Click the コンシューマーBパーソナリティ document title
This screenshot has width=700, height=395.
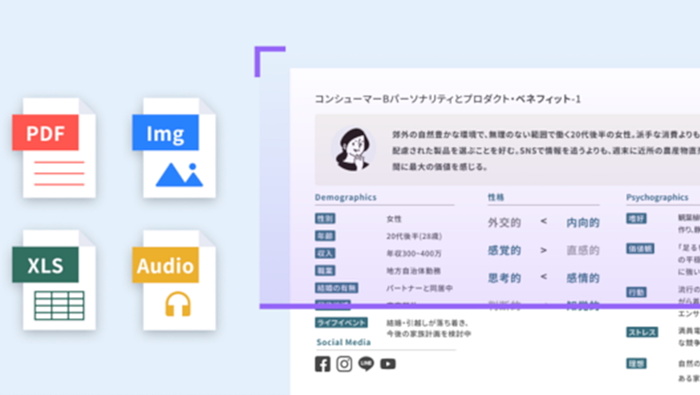(448, 99)
